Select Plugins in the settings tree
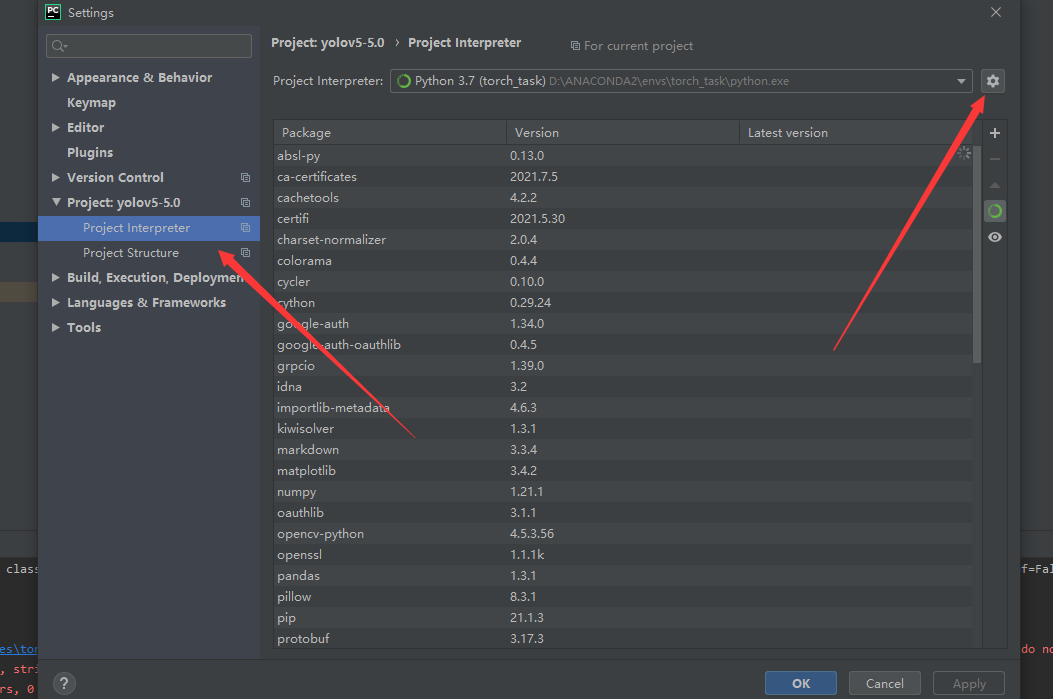The image size is (1053, 699). [x=90, y=152]
